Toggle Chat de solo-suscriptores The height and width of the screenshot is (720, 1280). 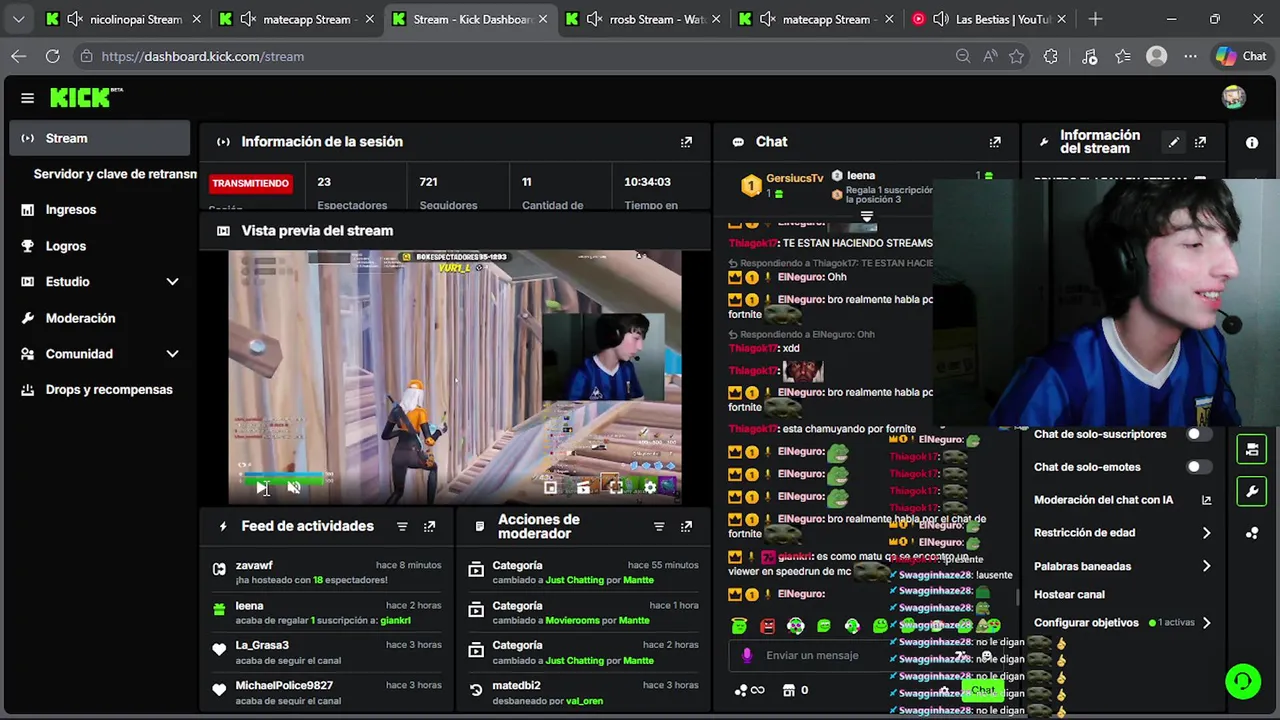tap(1199, 434)
